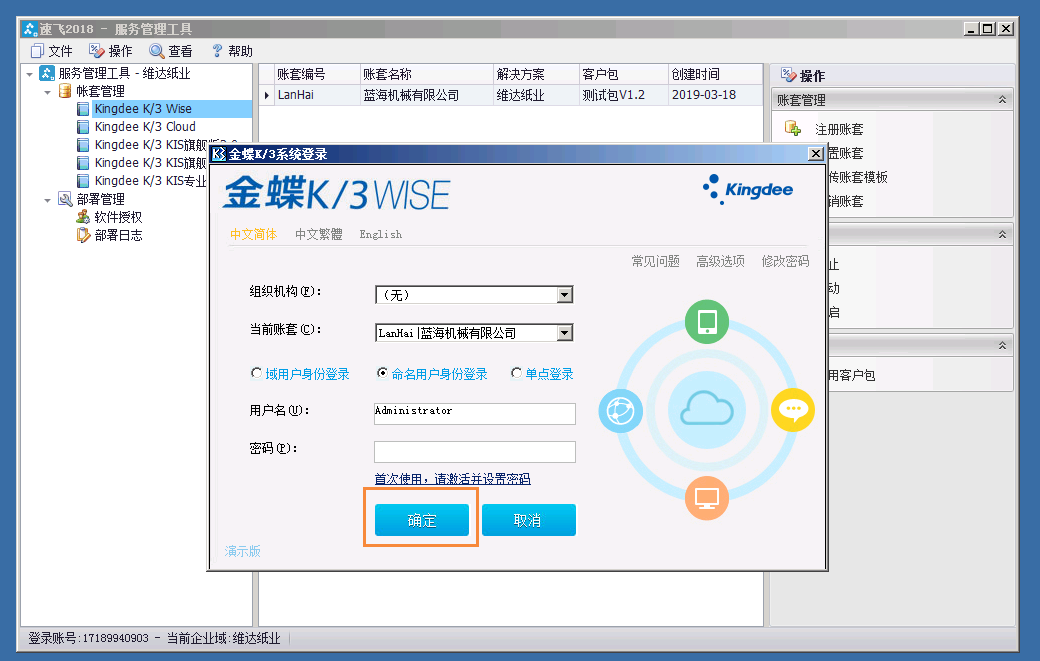
Task: Click the 测试包V1.2 table cell
Action: tap(623, 95)
